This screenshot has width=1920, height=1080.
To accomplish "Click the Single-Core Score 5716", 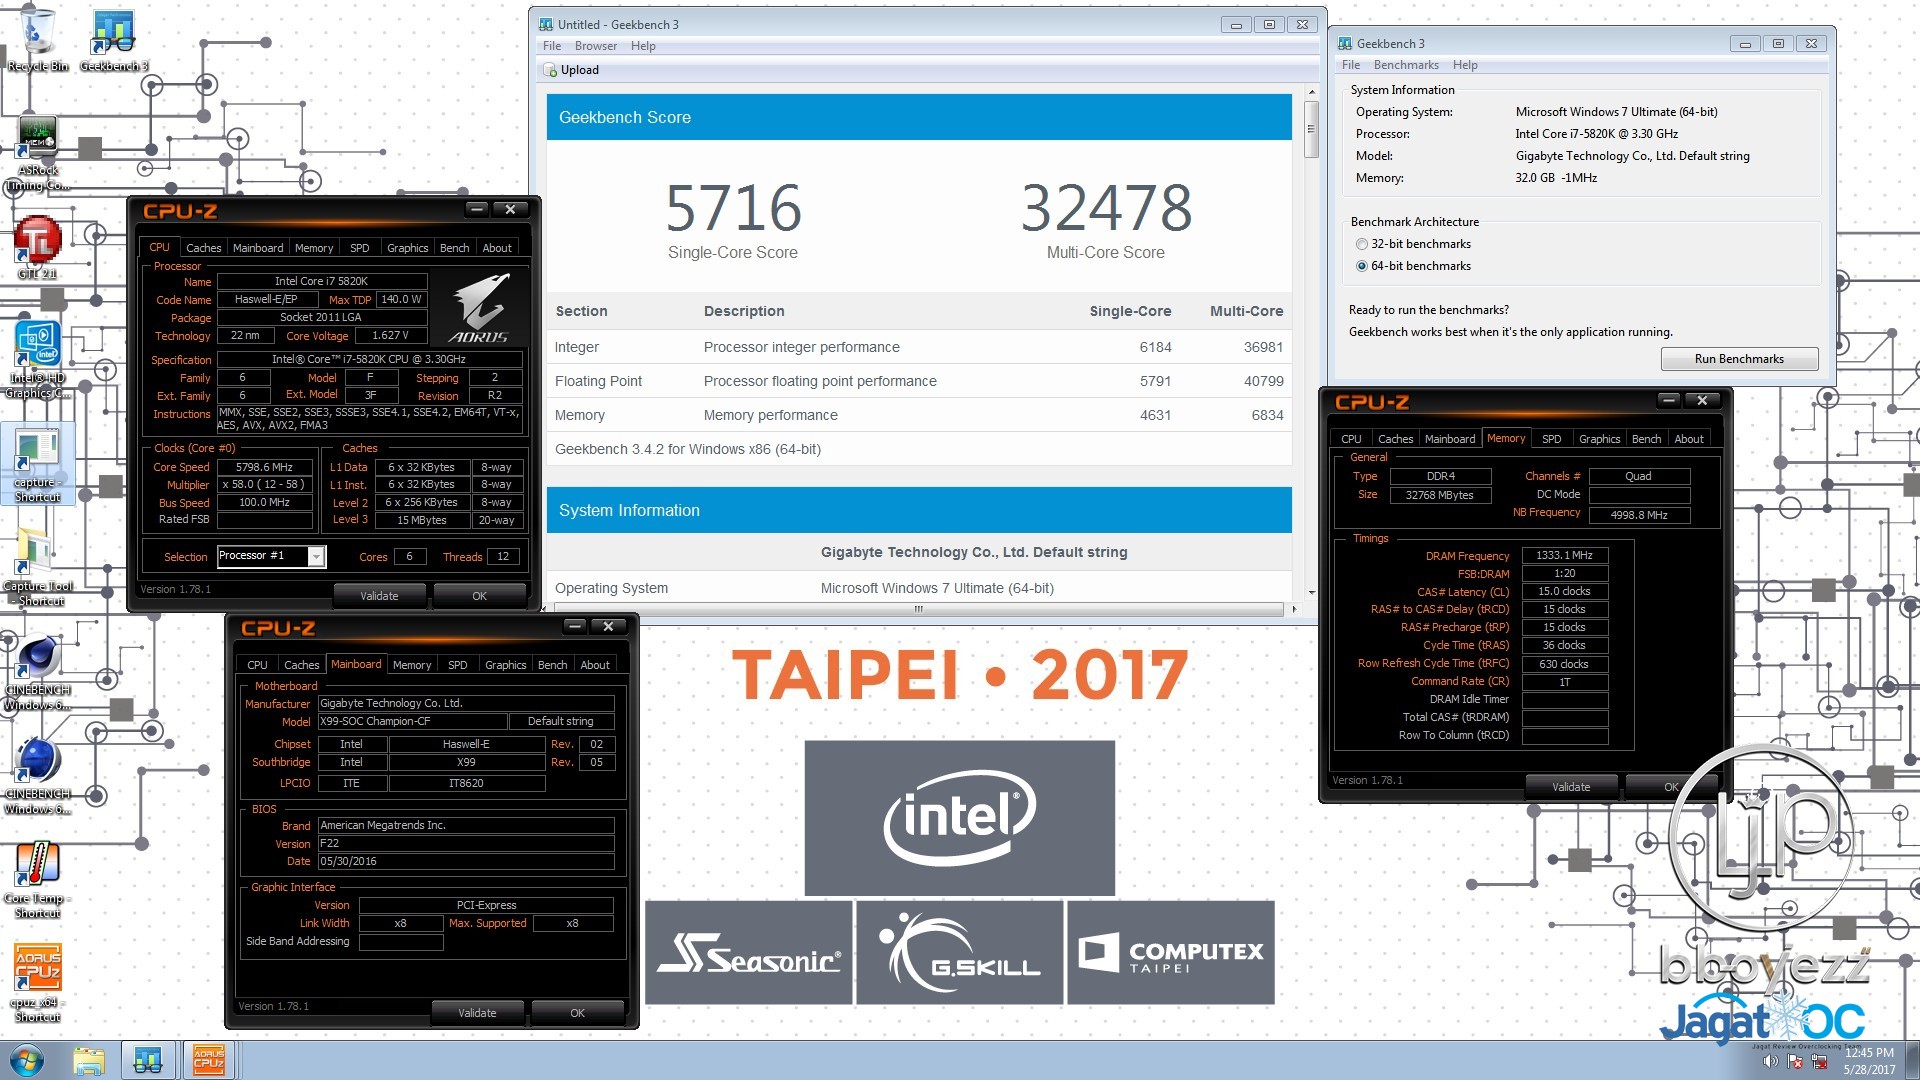I will pyautogui.click(x=733, y=208).
